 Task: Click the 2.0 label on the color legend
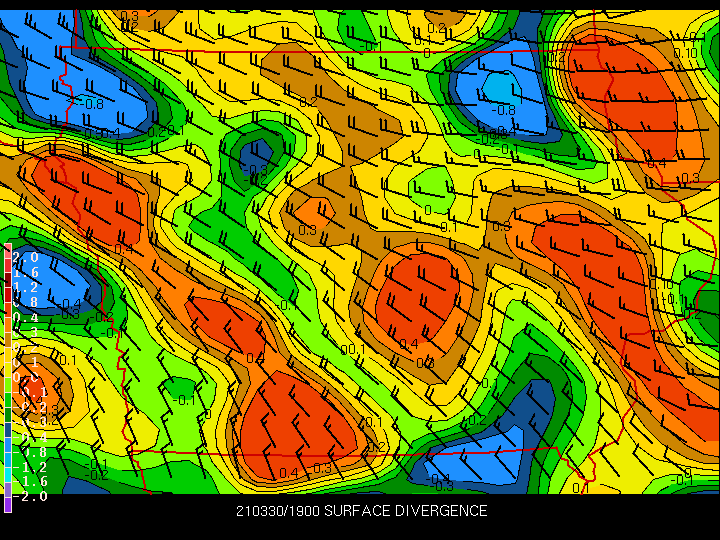pos(25,257)
